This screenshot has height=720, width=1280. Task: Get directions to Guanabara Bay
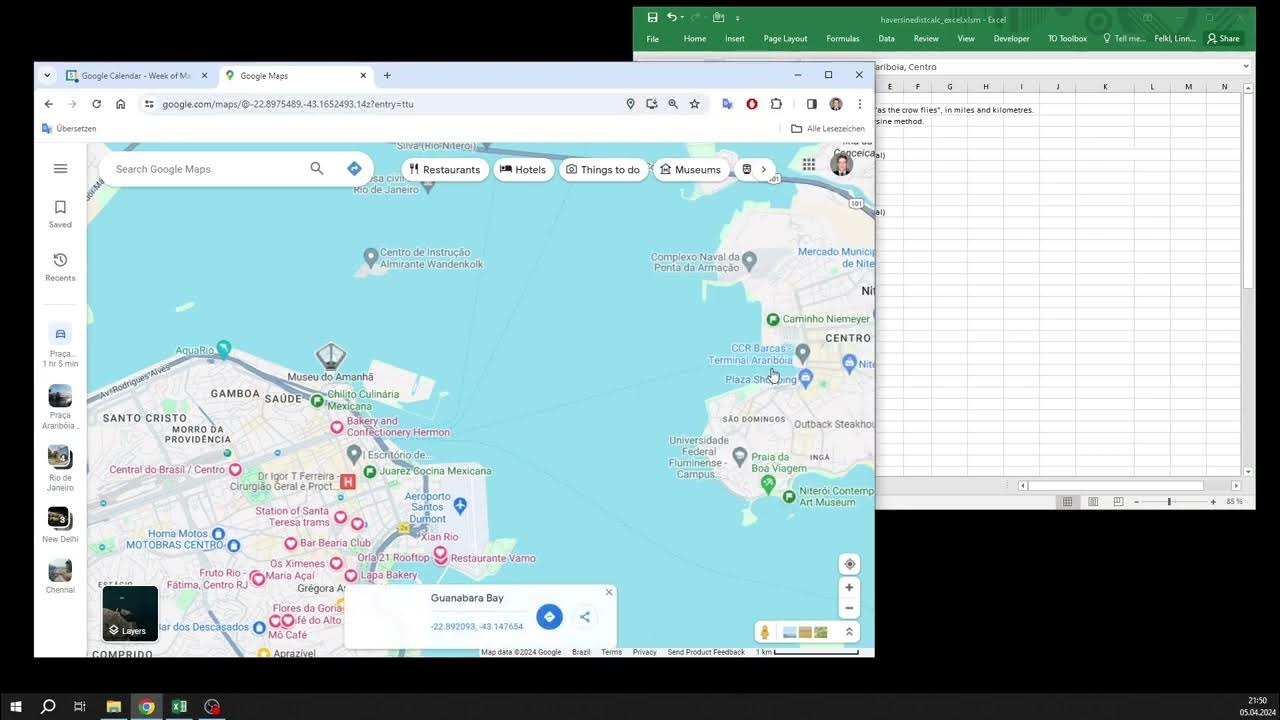(549, 617)
